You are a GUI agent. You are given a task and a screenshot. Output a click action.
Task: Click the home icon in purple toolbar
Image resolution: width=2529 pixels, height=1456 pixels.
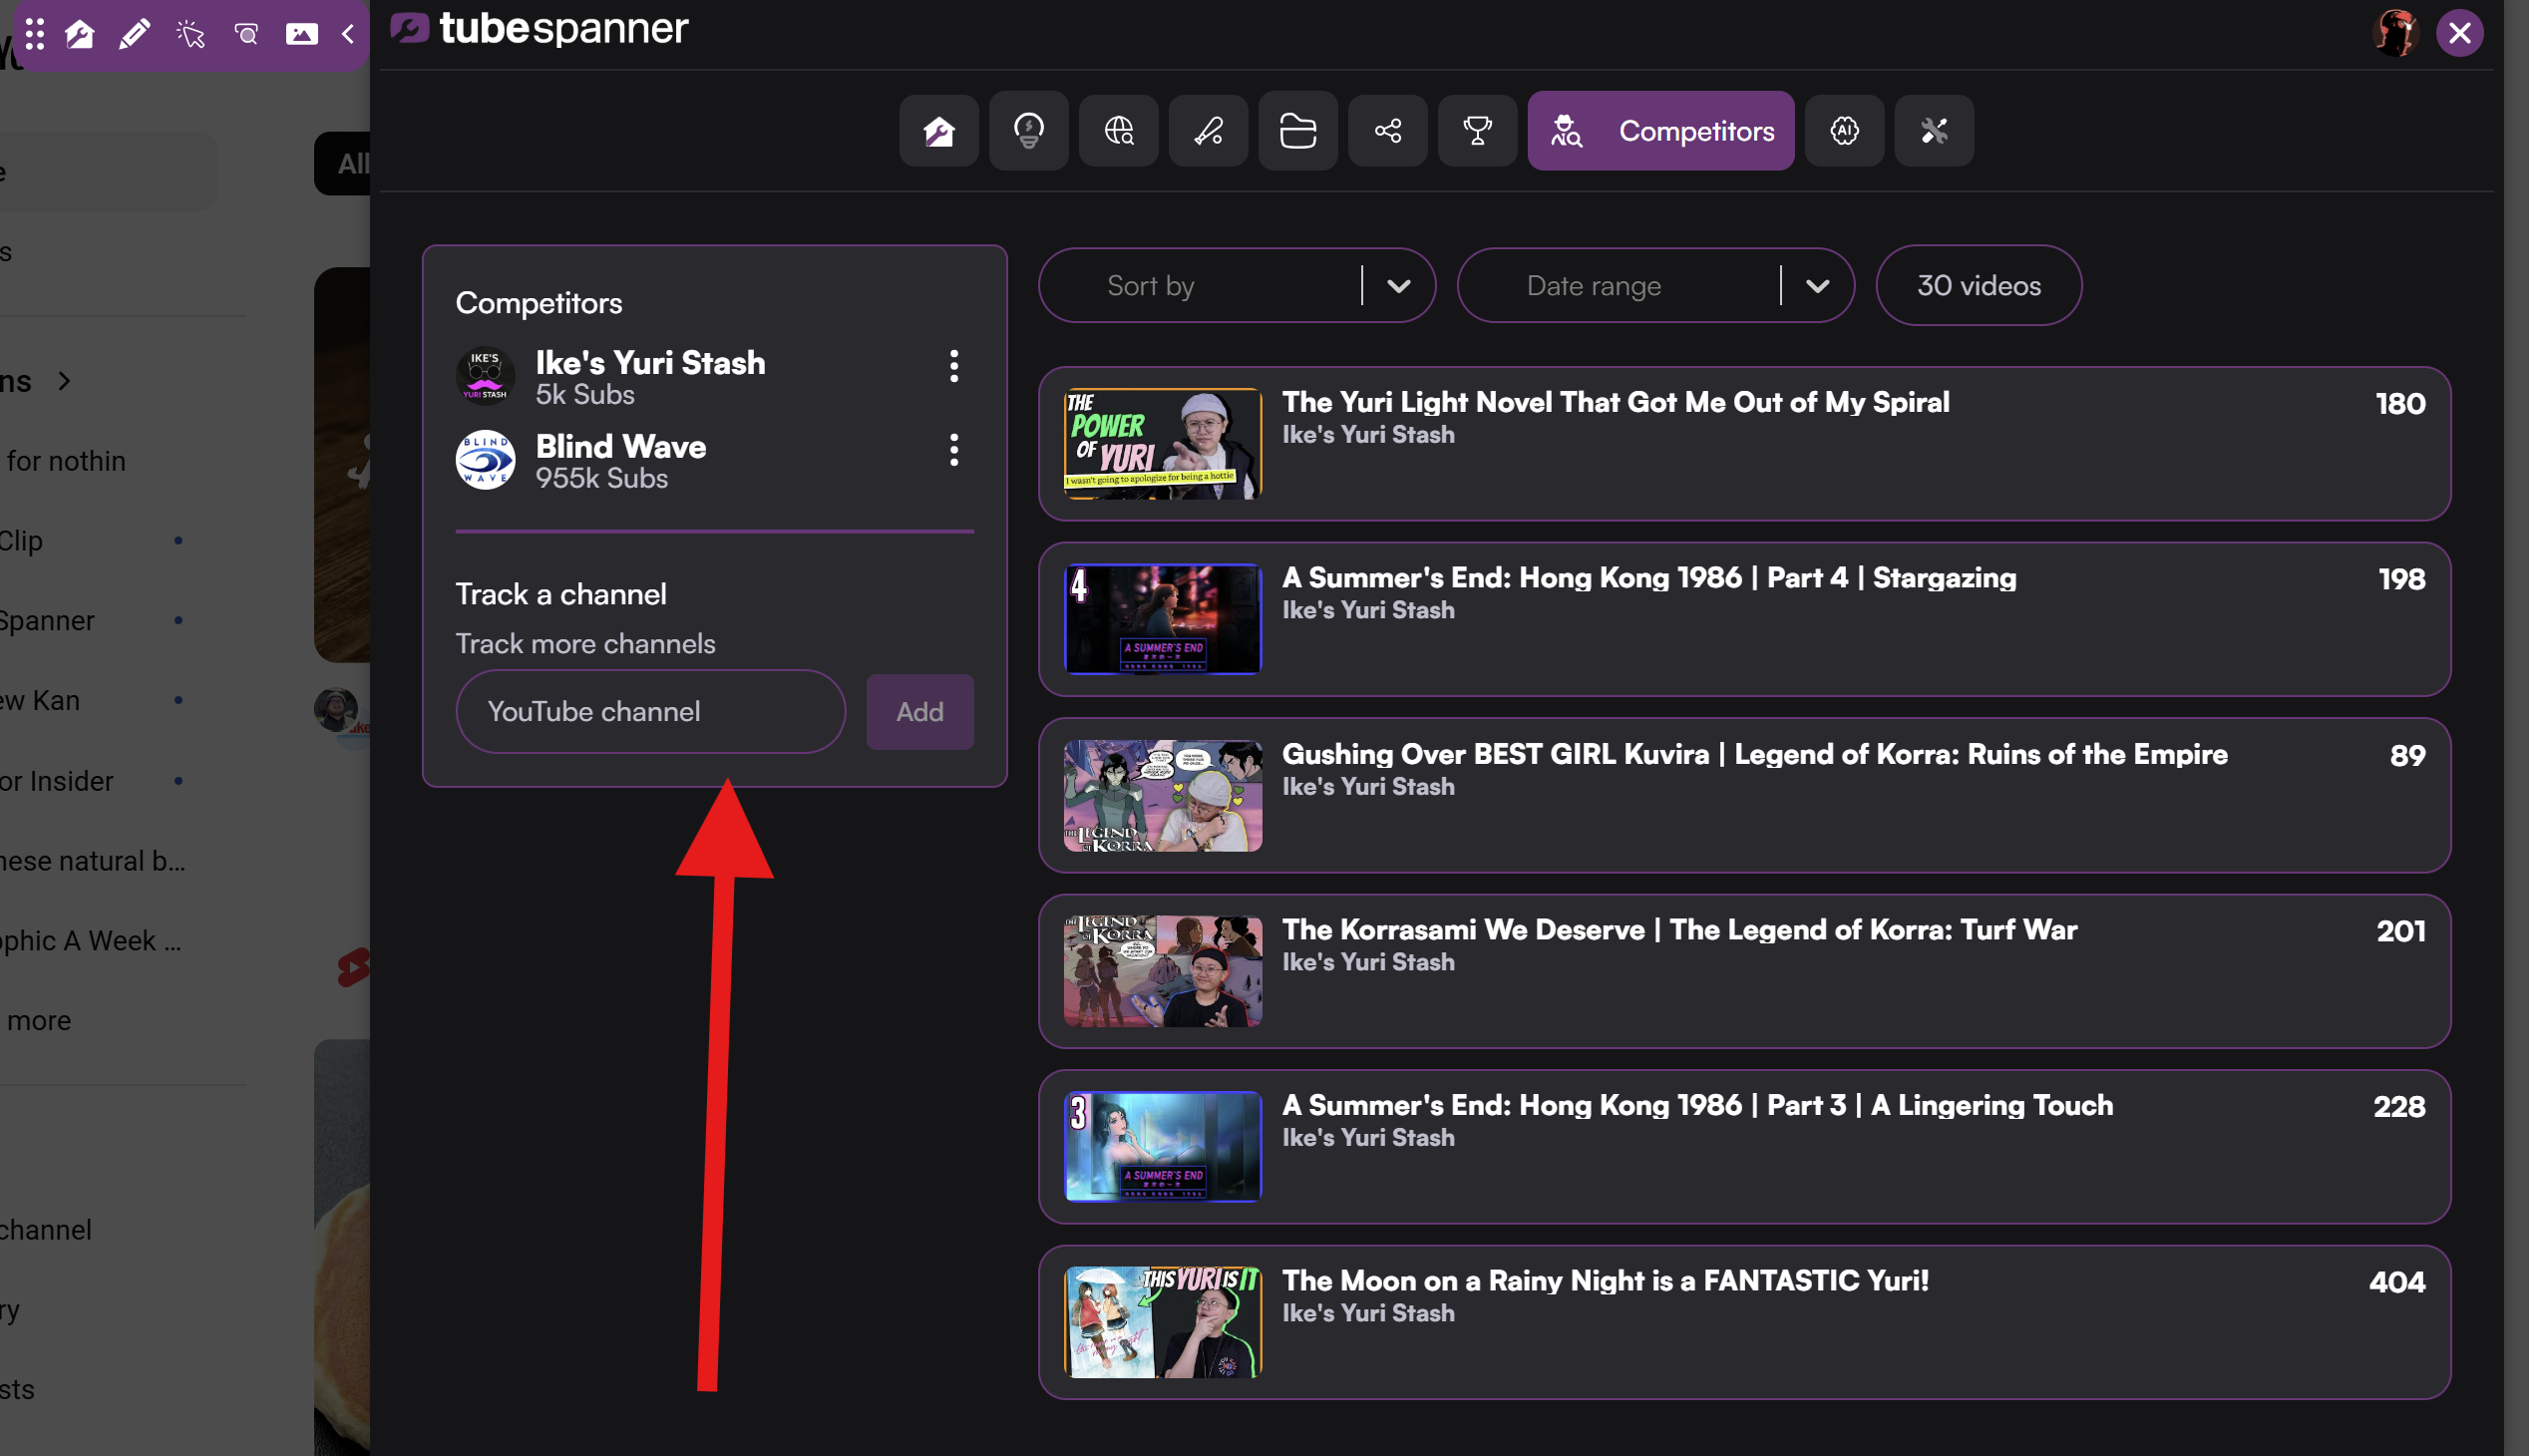(x=80, y=34)
